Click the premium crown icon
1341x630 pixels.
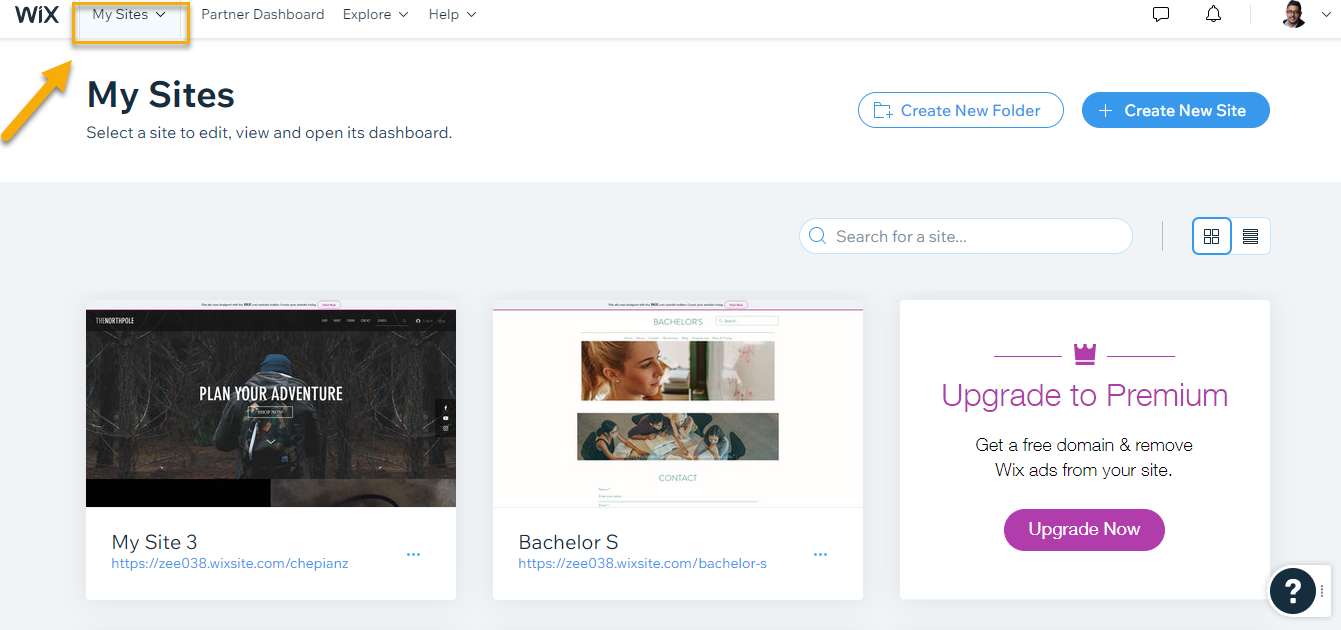coord(1084,353)
